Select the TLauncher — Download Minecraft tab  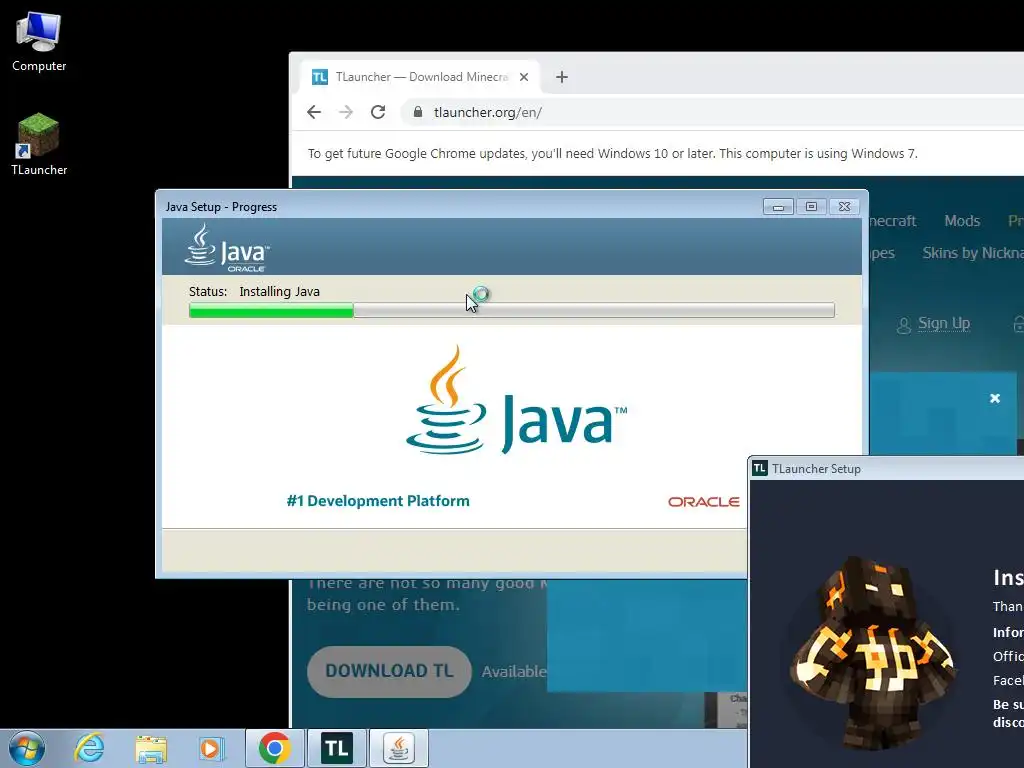(420, 77)
